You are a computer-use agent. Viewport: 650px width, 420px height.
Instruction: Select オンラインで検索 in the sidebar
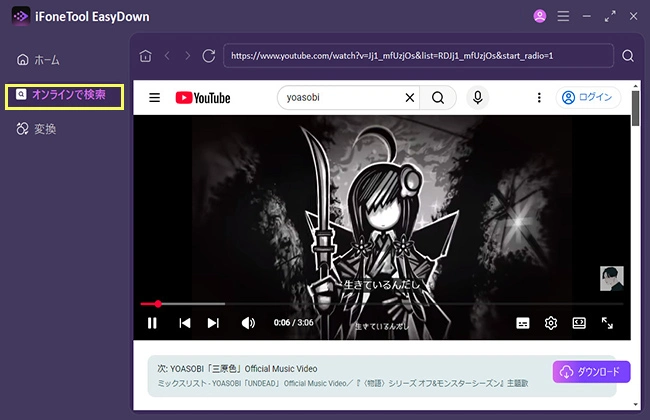[x=64, y=97]
